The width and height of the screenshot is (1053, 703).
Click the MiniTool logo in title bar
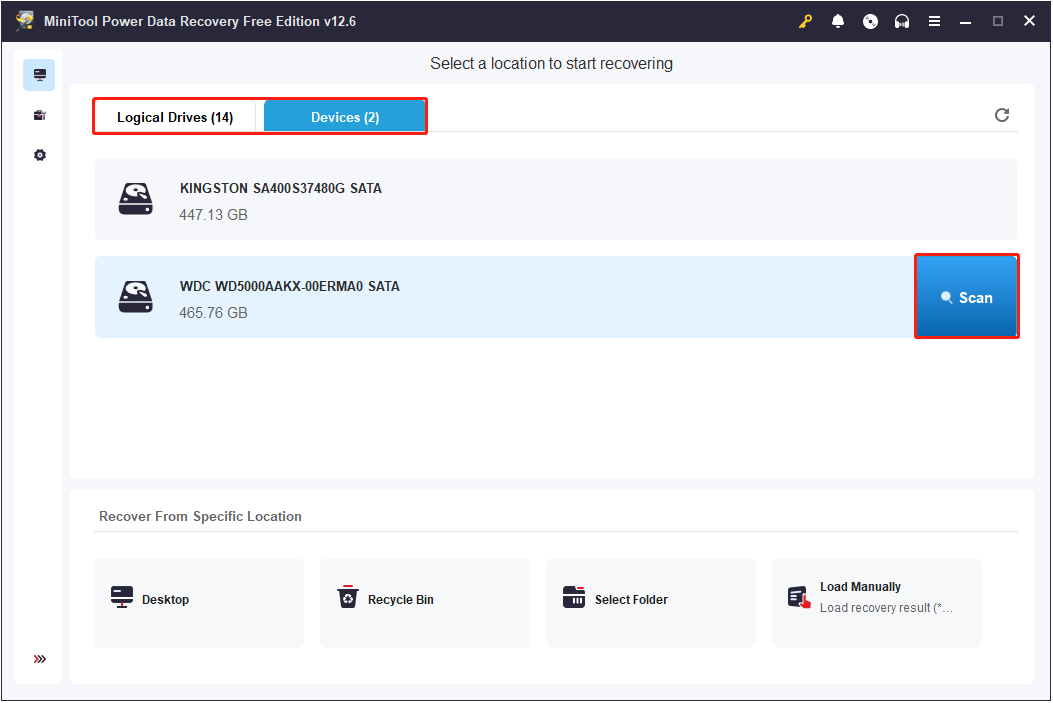[23, 20]
